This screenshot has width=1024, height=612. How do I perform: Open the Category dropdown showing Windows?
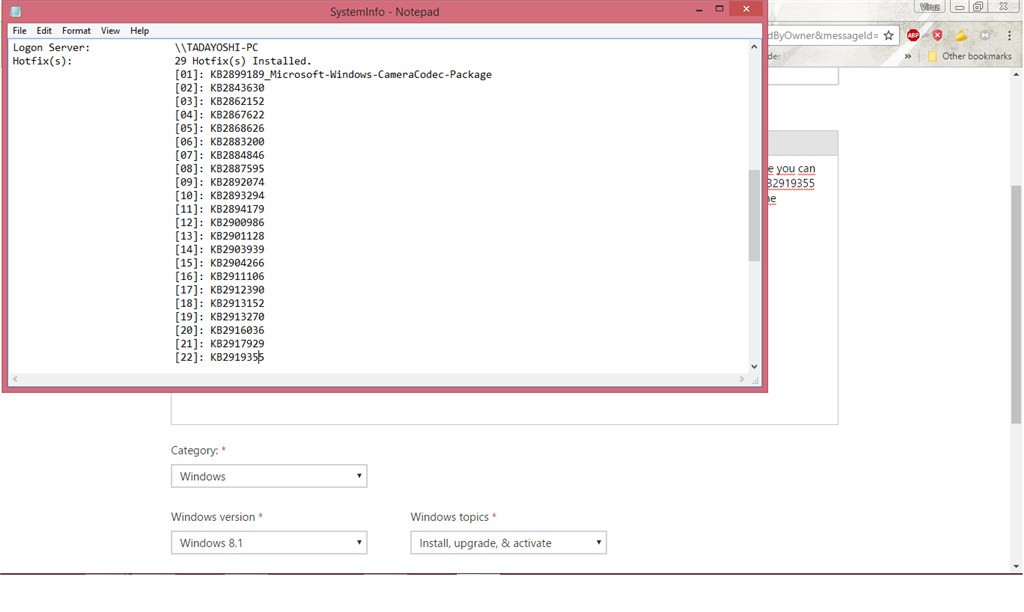pos(269,476)
